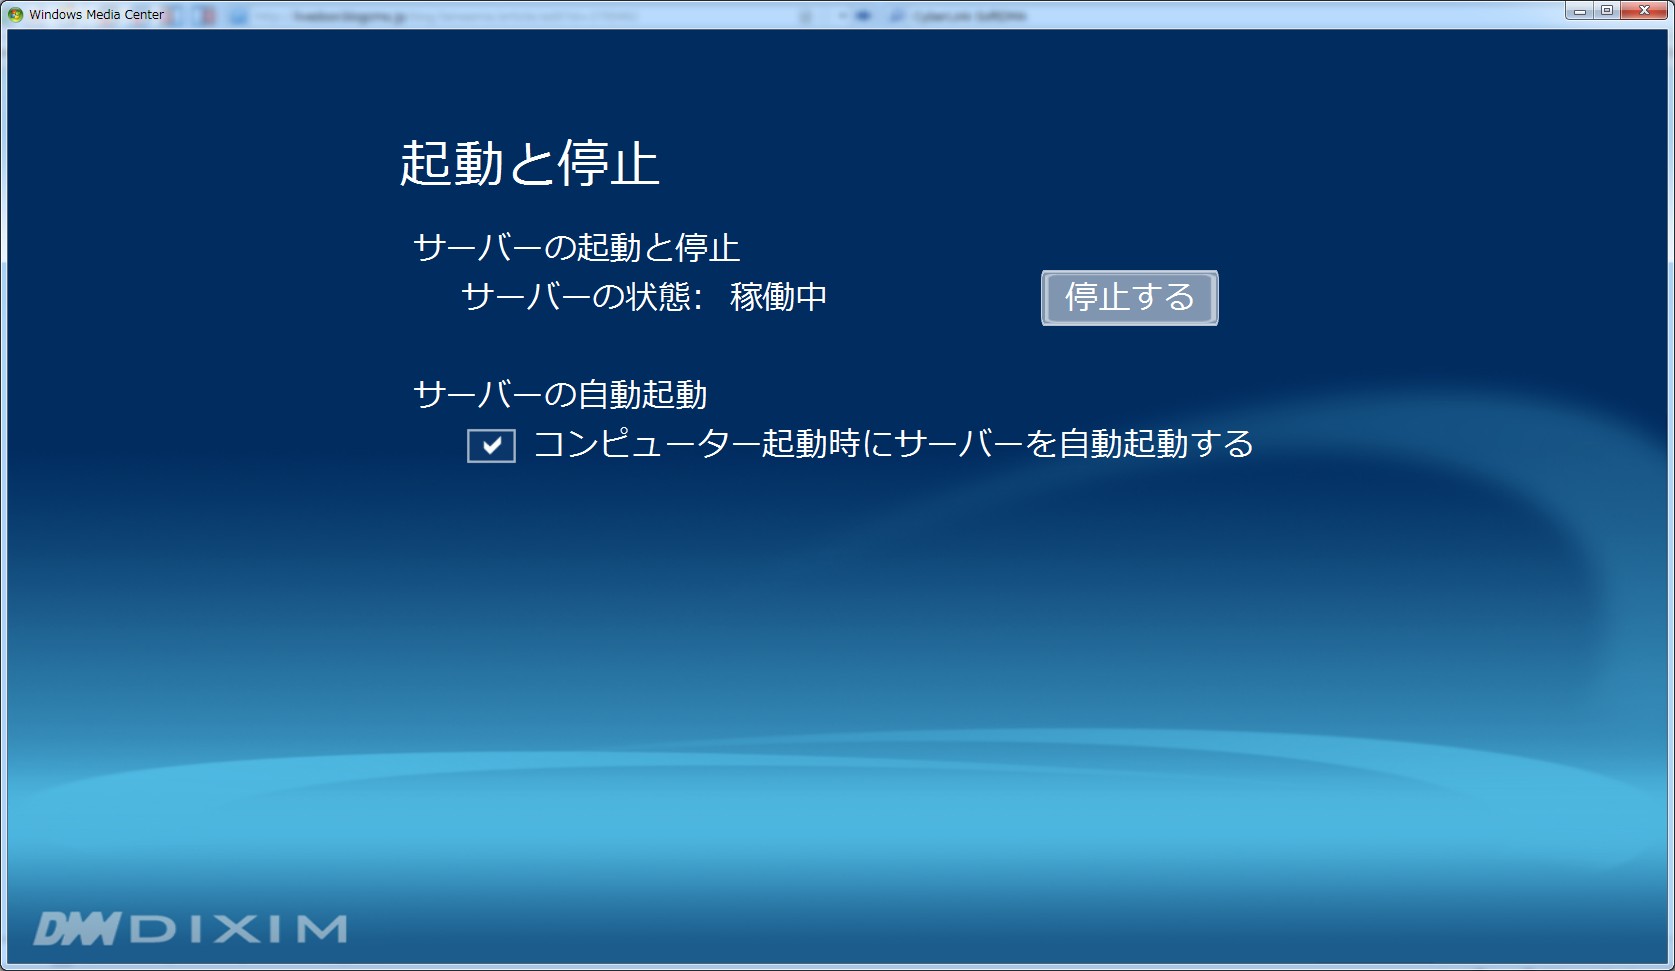This screenshot has width=1675, height=971.
Task: Toggle the コンピューター起動時にサーバーを自動起動する checkbox
Action: pyautogui.click(x=491, y=445)
